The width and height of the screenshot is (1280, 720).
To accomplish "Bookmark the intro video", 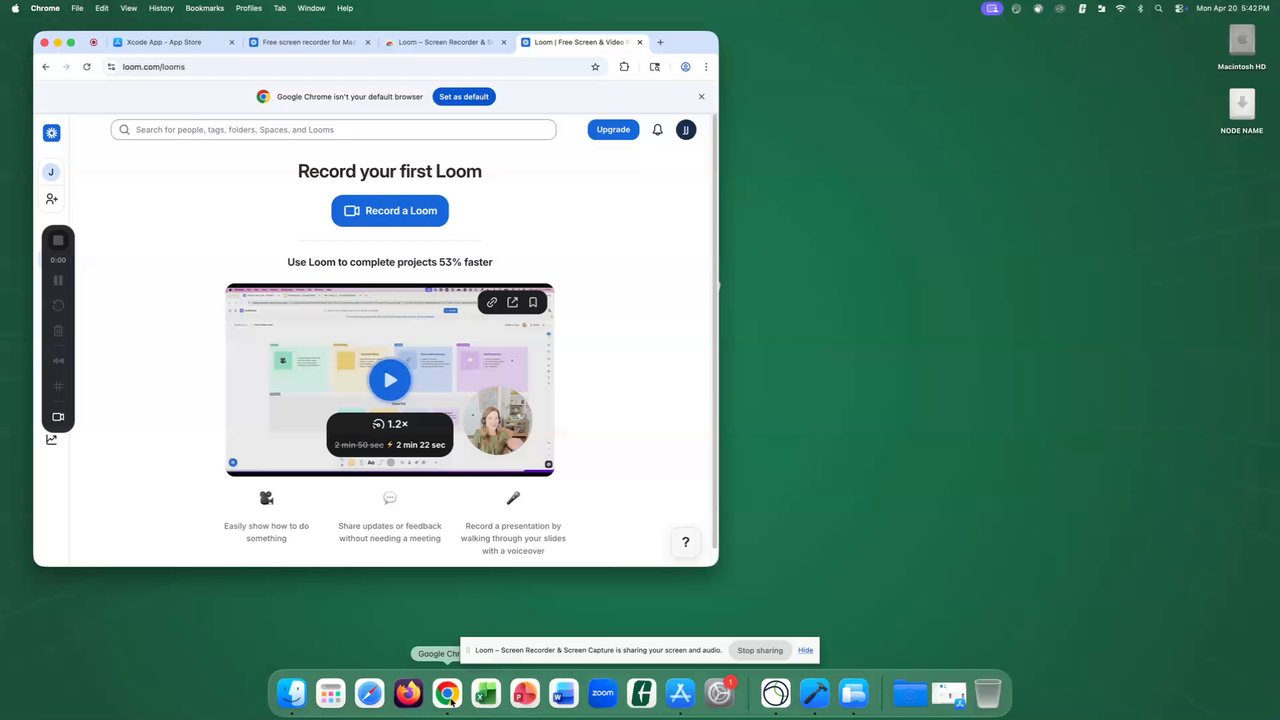I will [x=533, y=302].
